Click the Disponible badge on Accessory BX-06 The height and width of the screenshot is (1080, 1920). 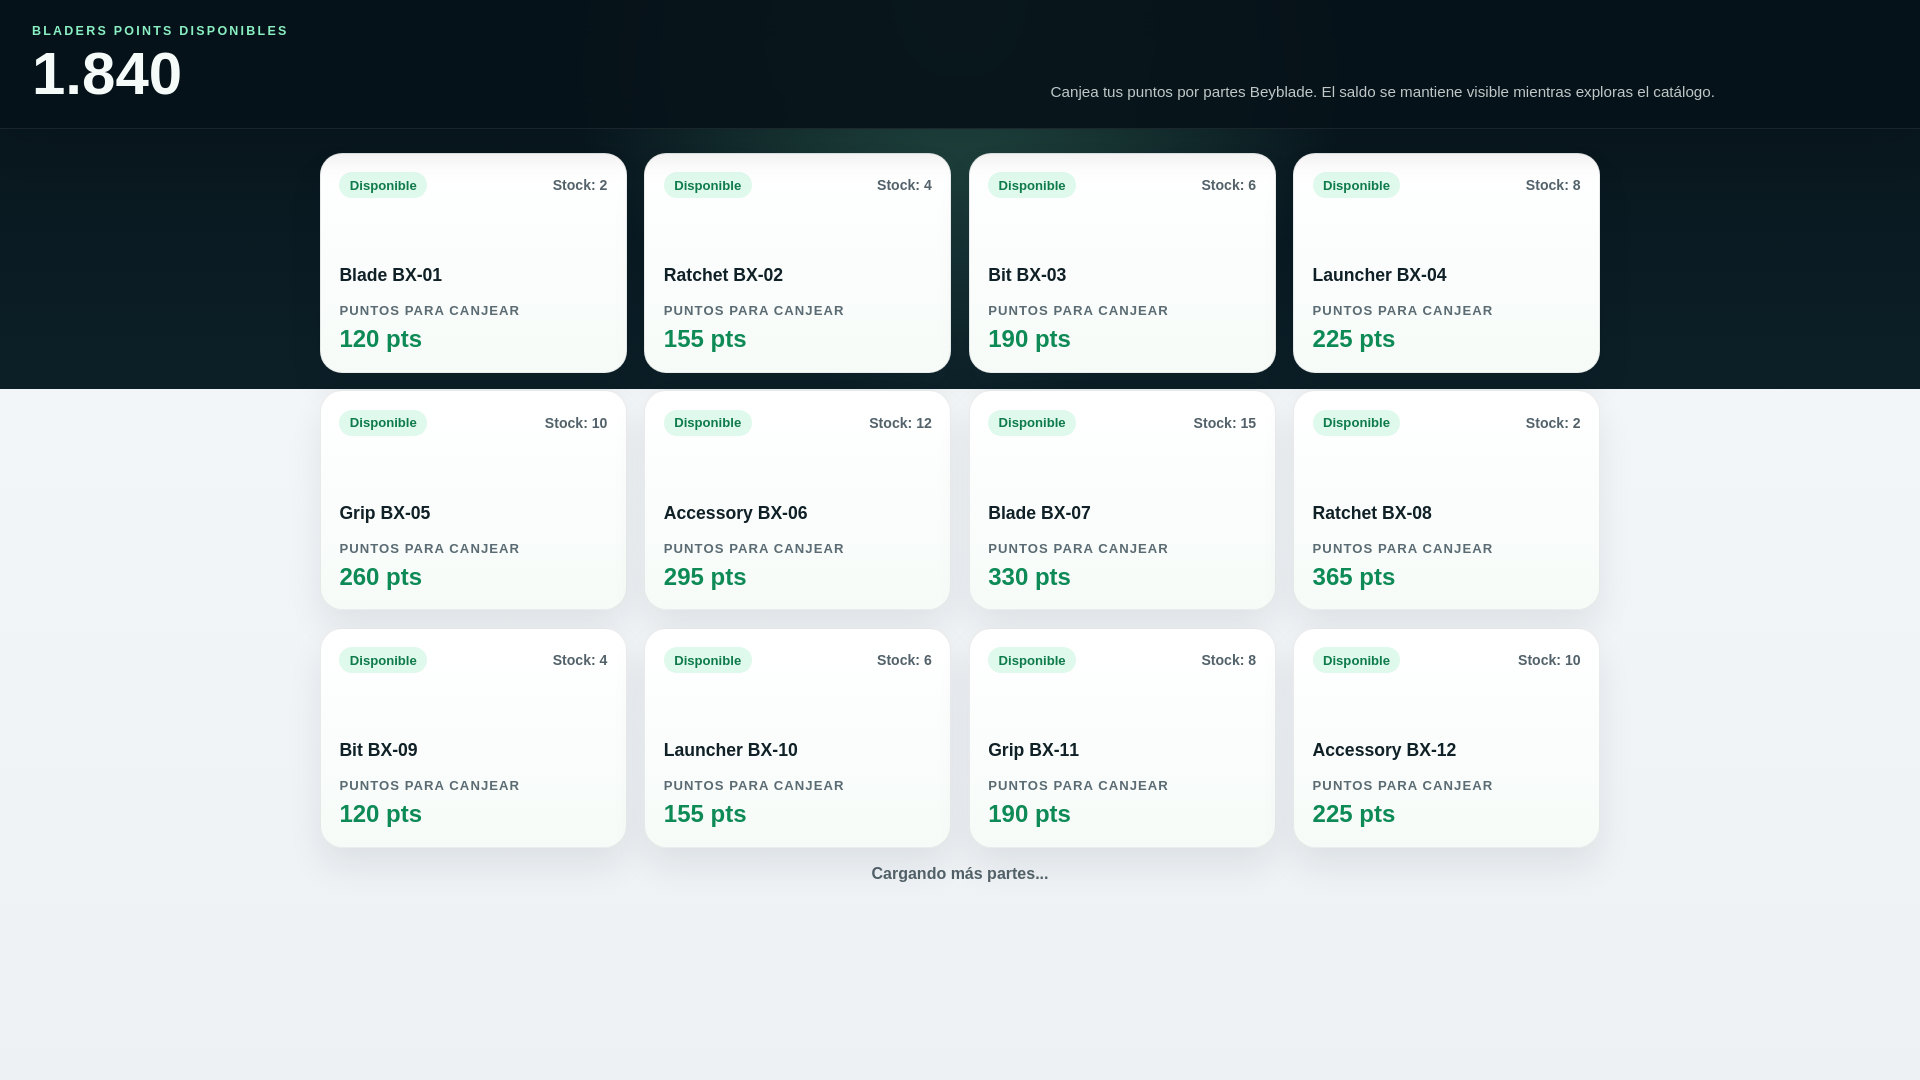point(707,423)
